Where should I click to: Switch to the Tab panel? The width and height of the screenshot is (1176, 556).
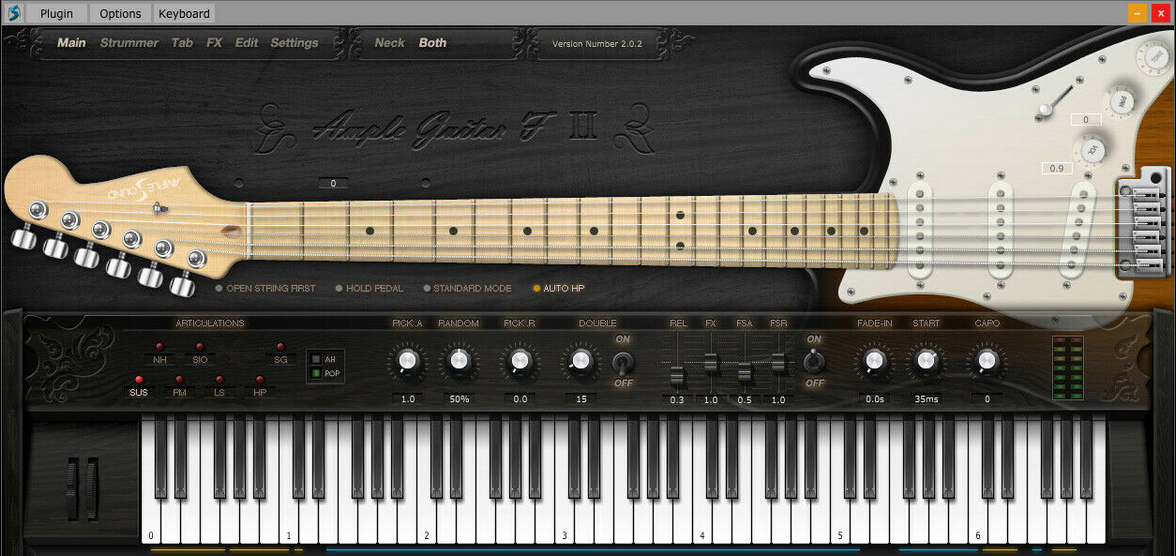pyautogui.click(x=182, y=43)
